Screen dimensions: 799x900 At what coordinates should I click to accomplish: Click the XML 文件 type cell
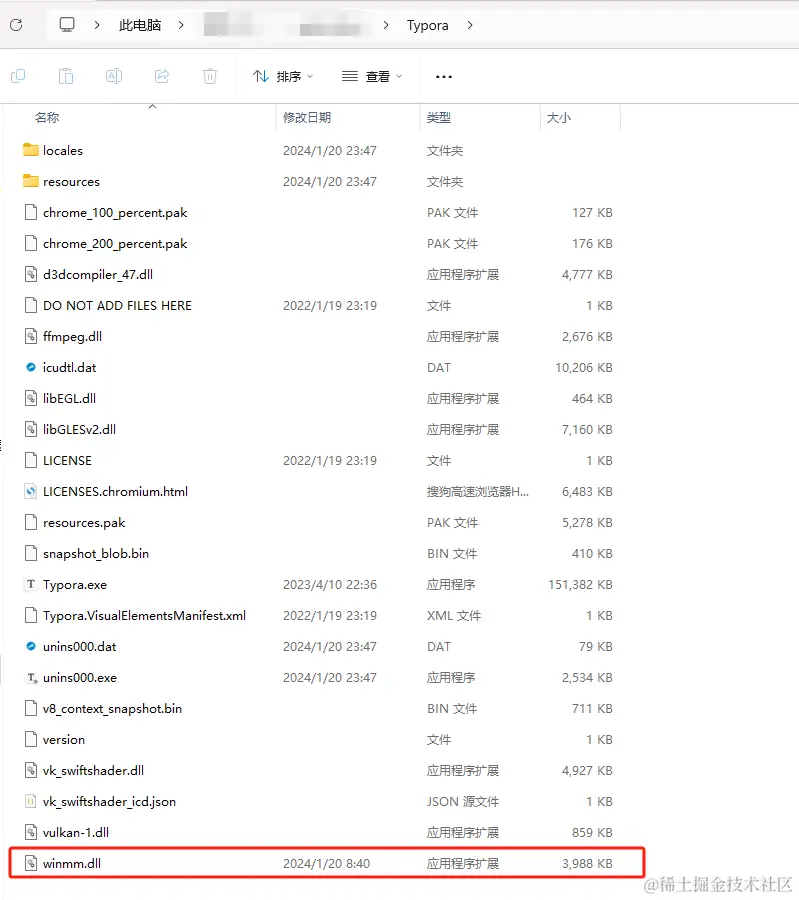(x=453, y=615)
